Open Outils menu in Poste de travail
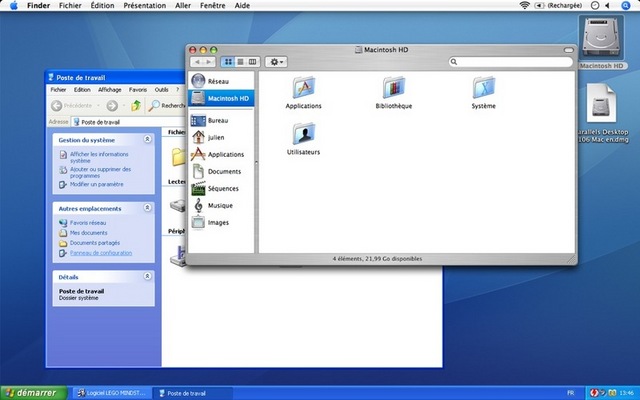Screen dimensions: 640x400 pos(161,89)
